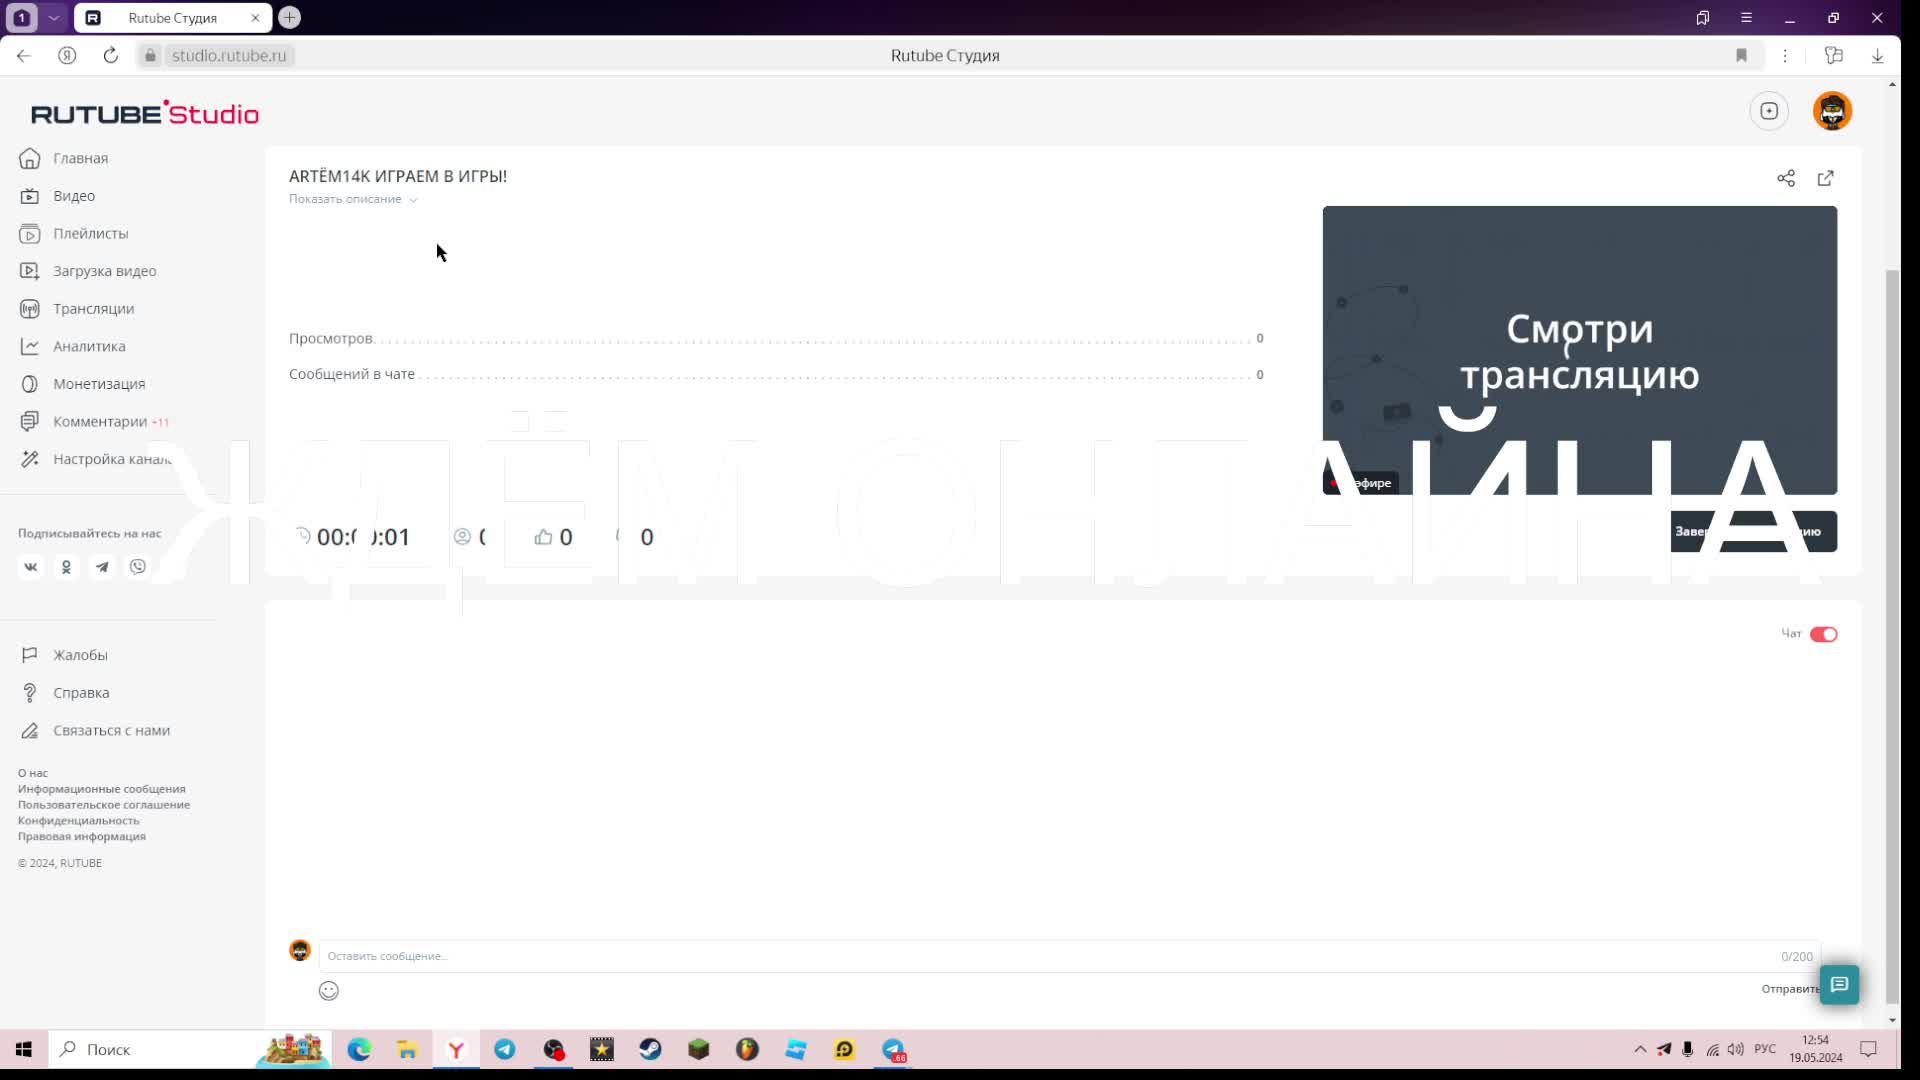
Task: Open the VK social link
Action: [31, 567]
